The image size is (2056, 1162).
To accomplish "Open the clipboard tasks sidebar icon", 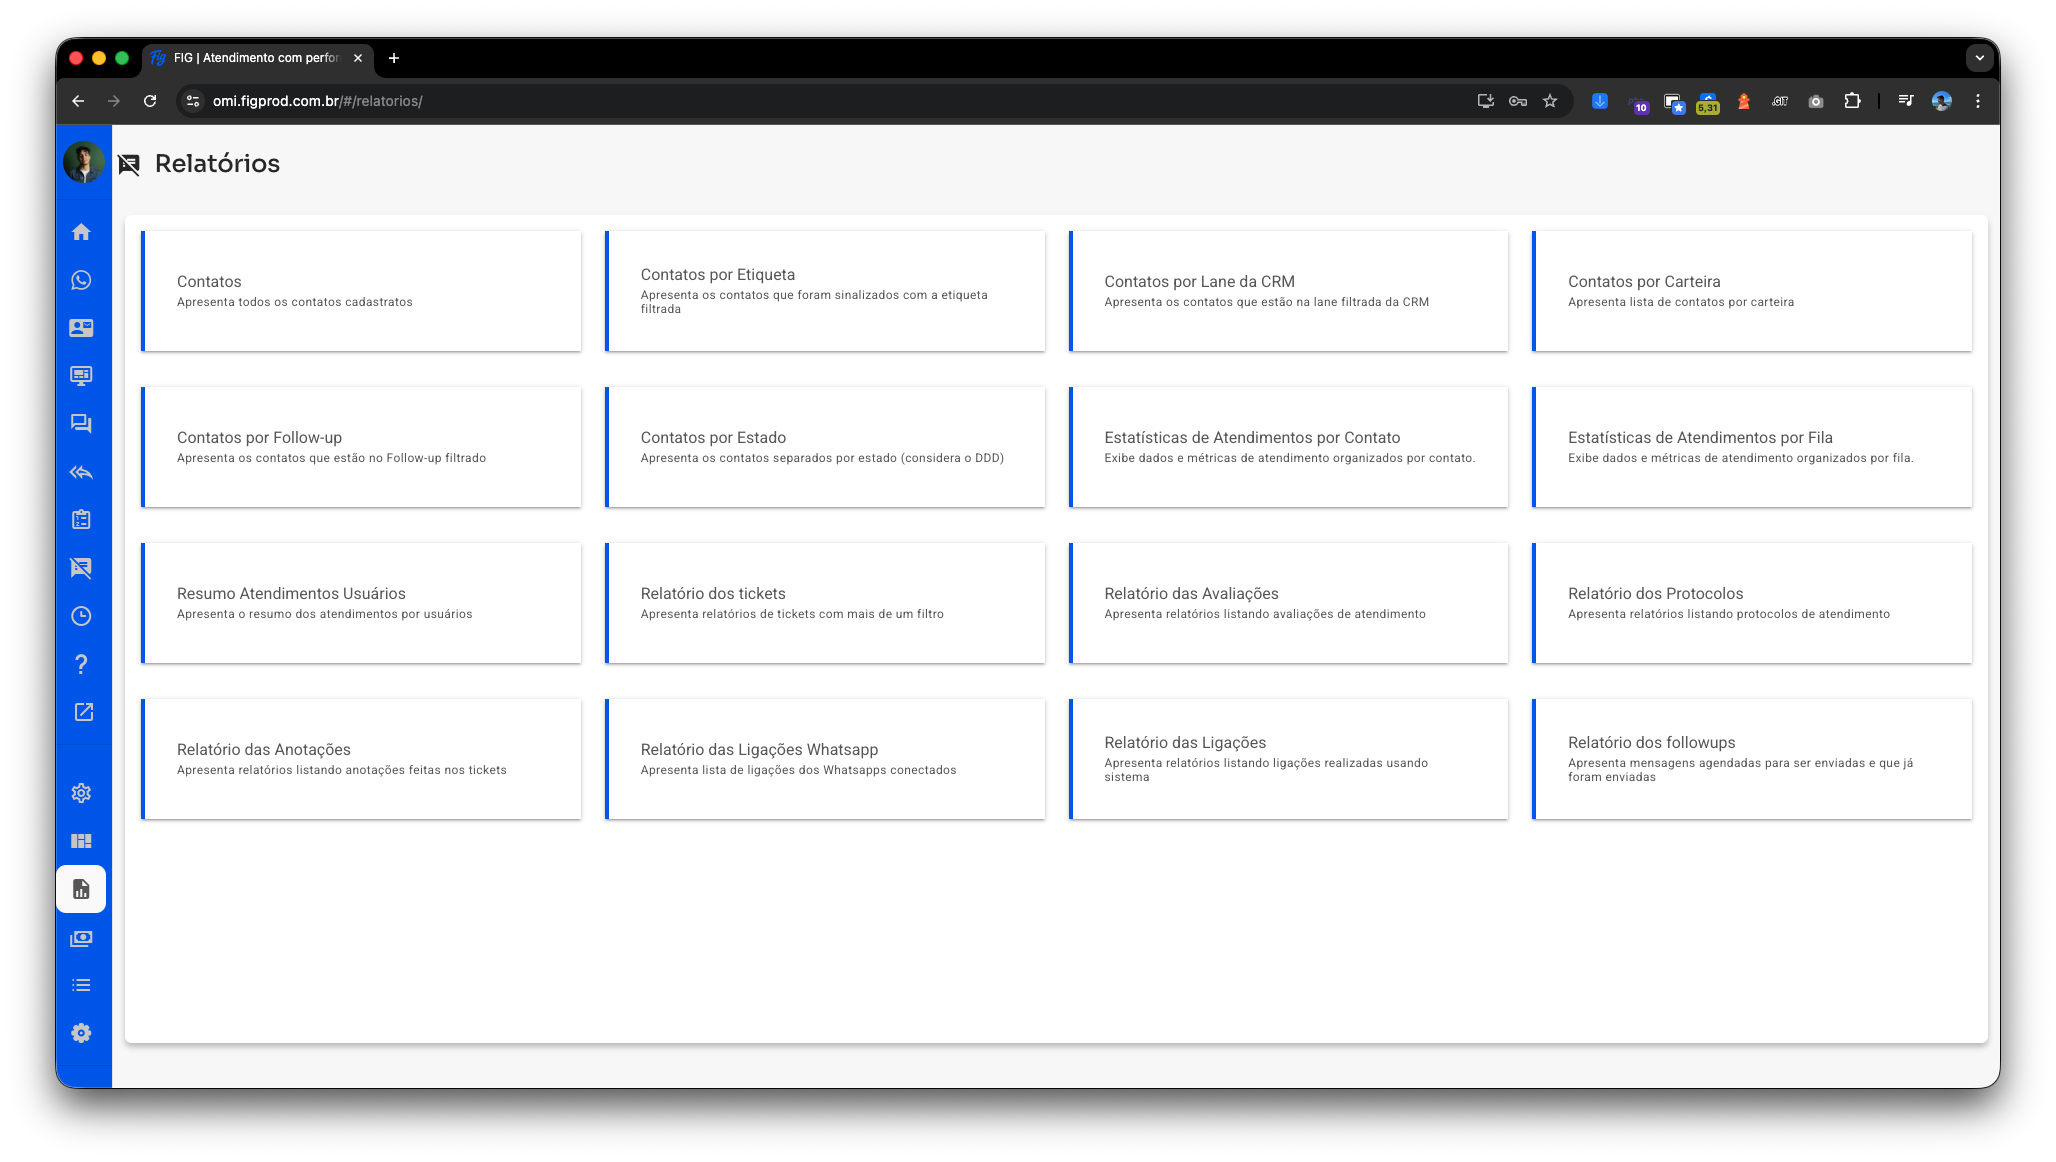I will coord(82,520).
